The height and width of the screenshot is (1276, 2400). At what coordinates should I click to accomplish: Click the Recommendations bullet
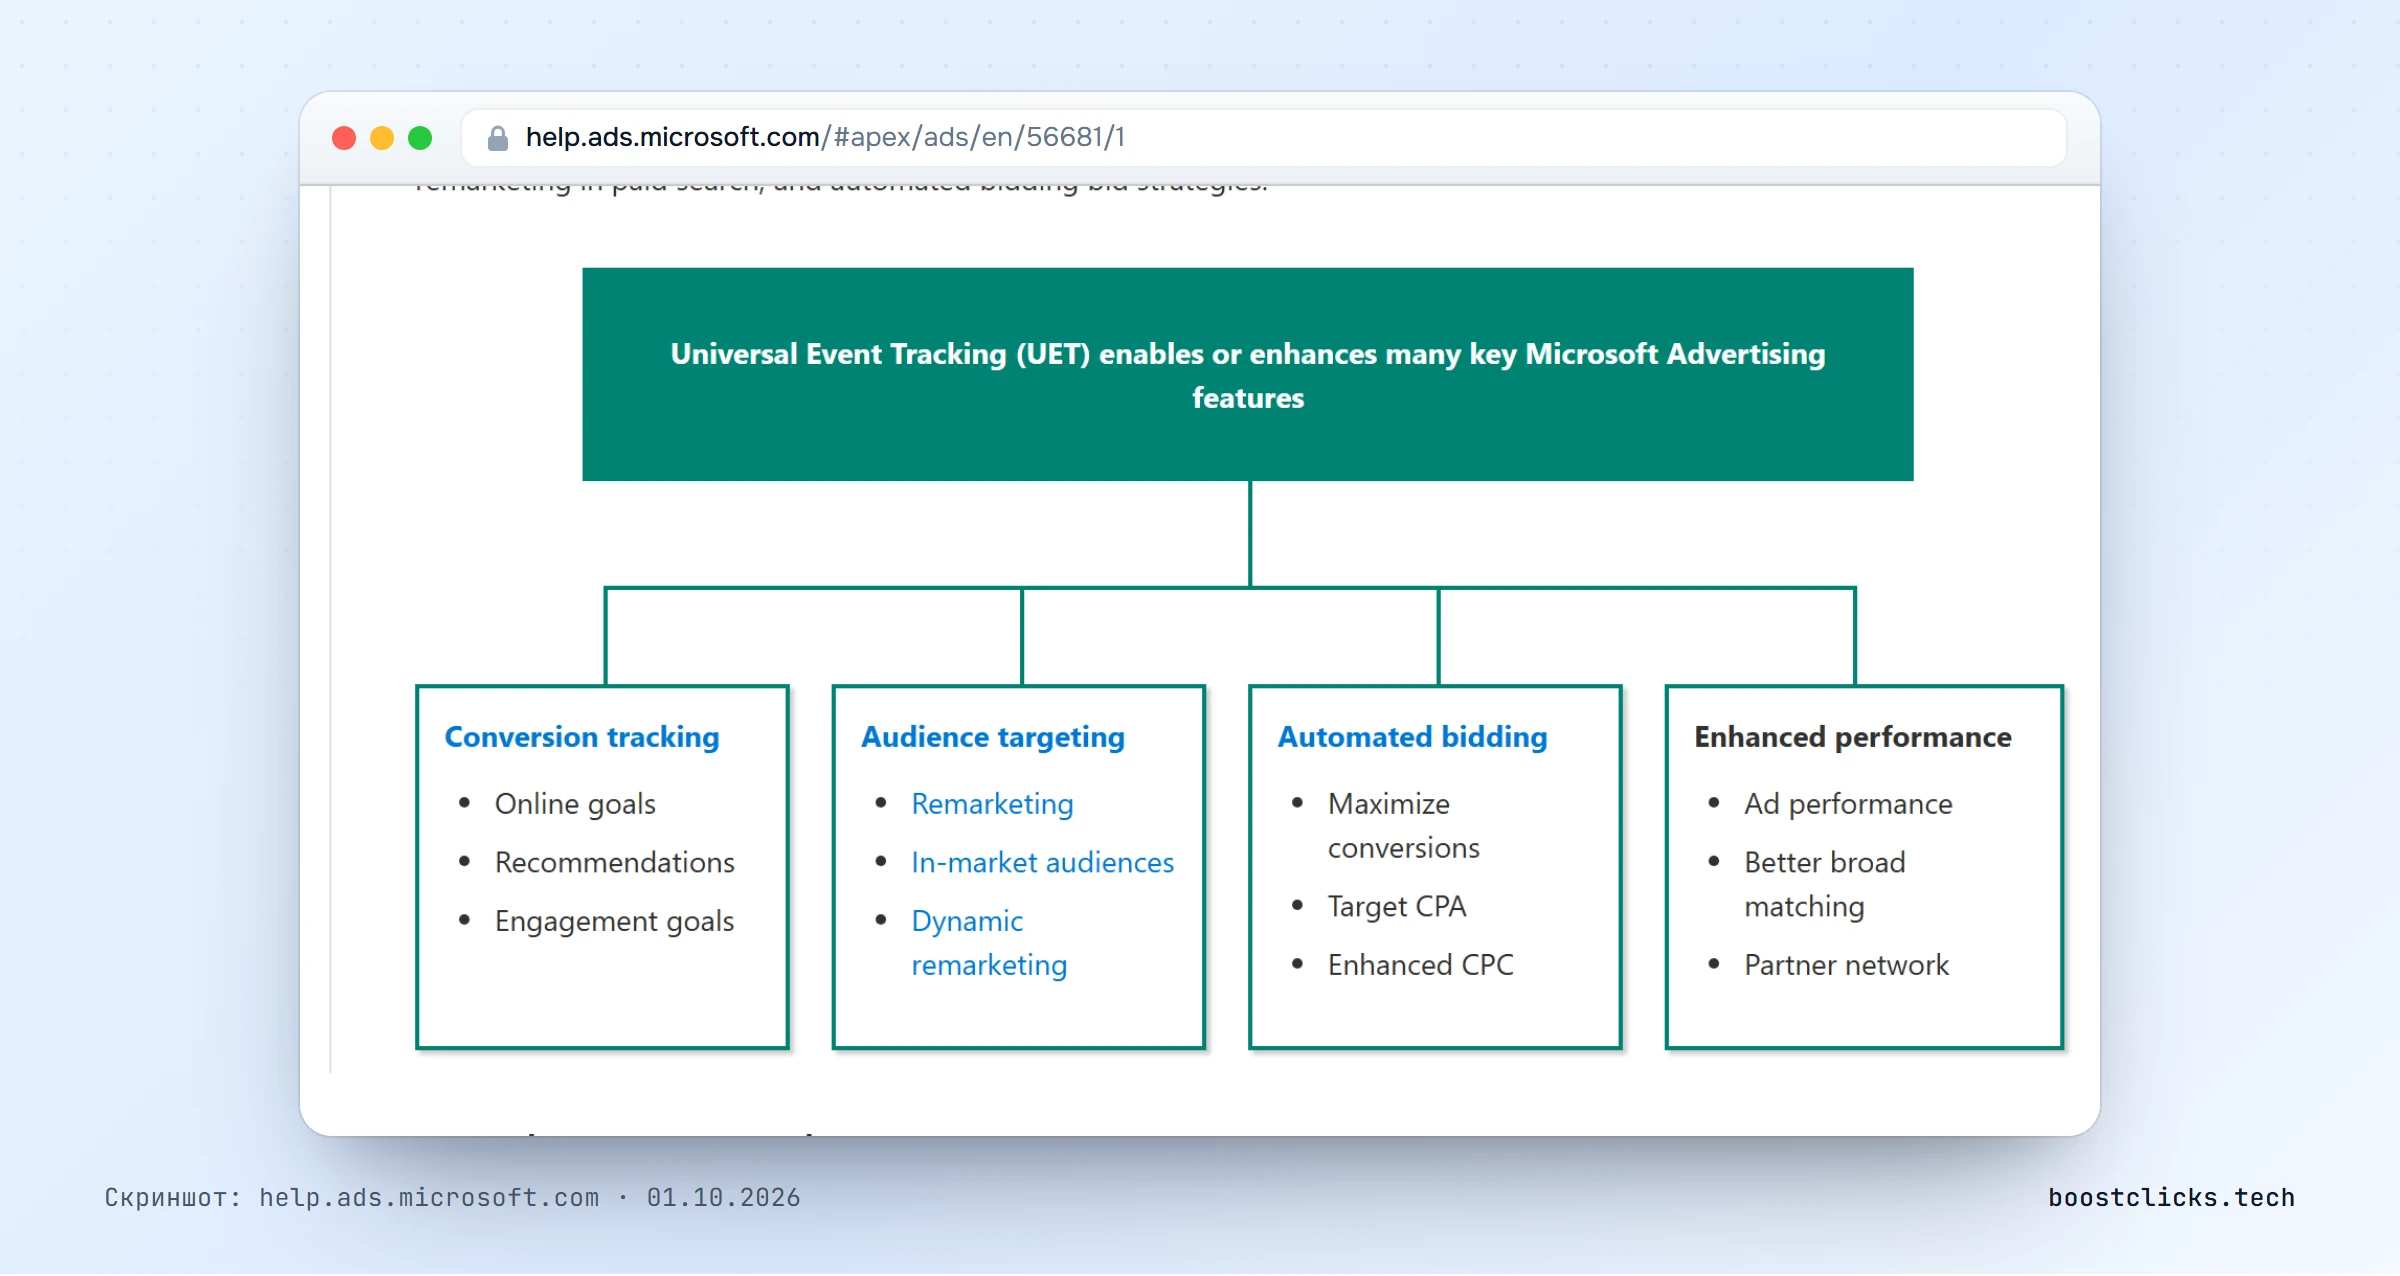click(614, 862)
